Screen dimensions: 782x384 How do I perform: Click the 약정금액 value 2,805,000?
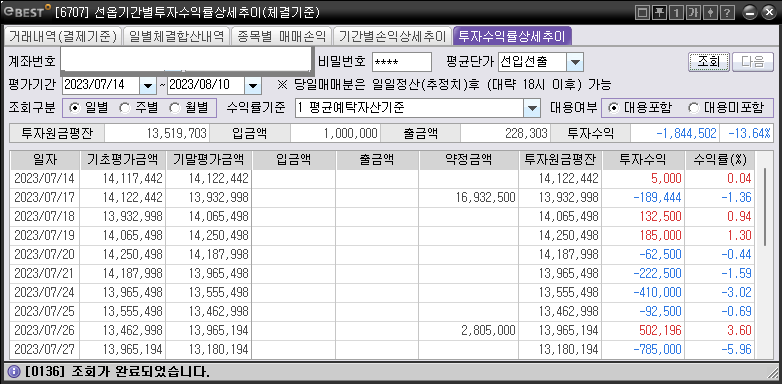click(489, 331)
